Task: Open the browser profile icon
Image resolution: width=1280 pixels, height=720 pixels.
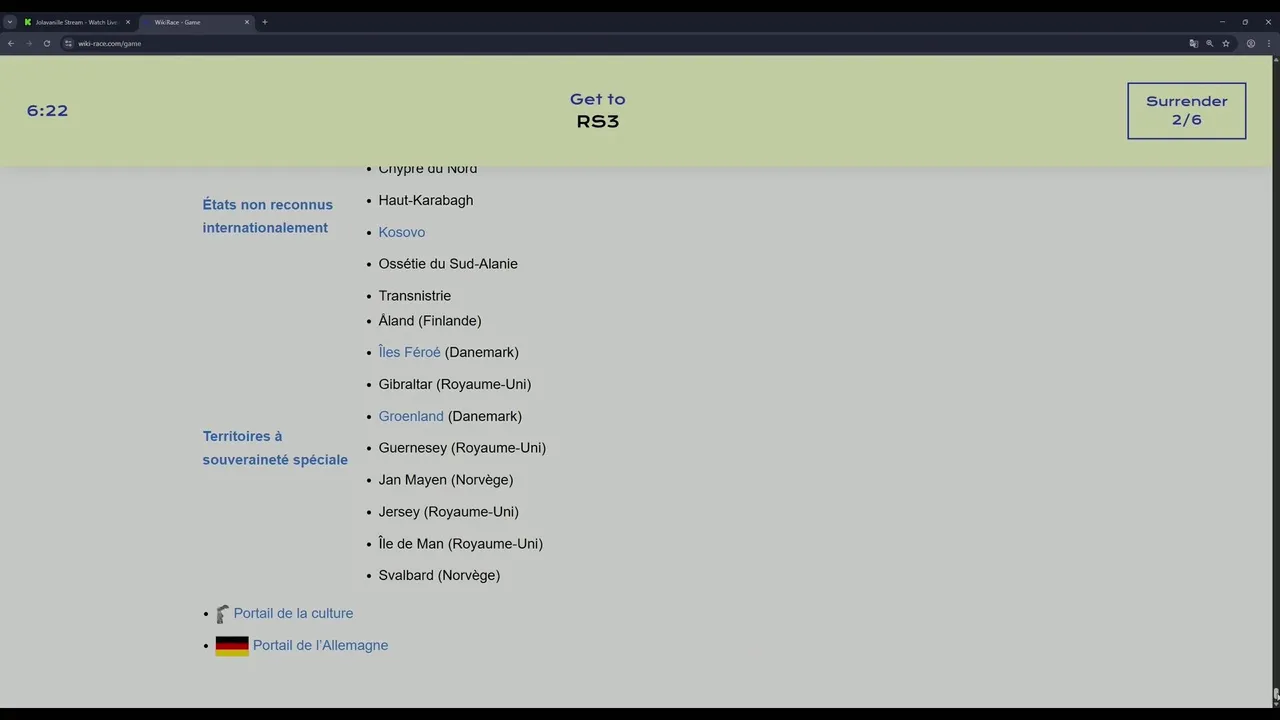Action: click(1250, 43)
